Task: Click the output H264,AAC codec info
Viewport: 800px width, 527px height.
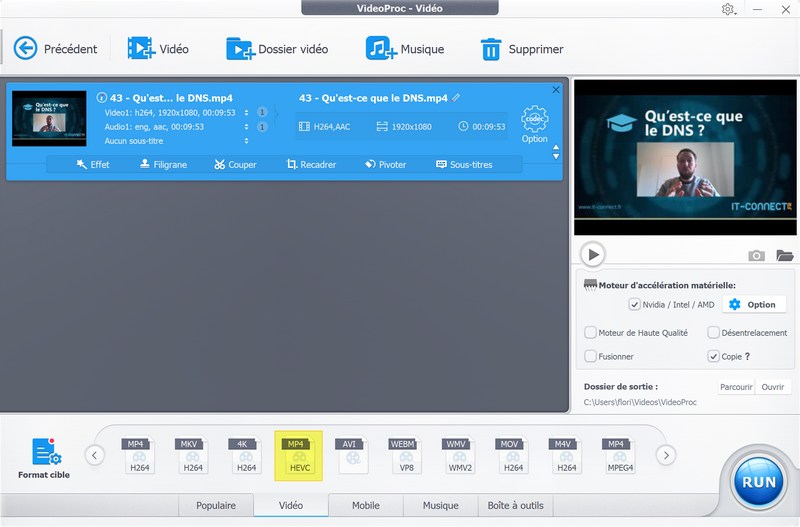Action: (324, 127)
